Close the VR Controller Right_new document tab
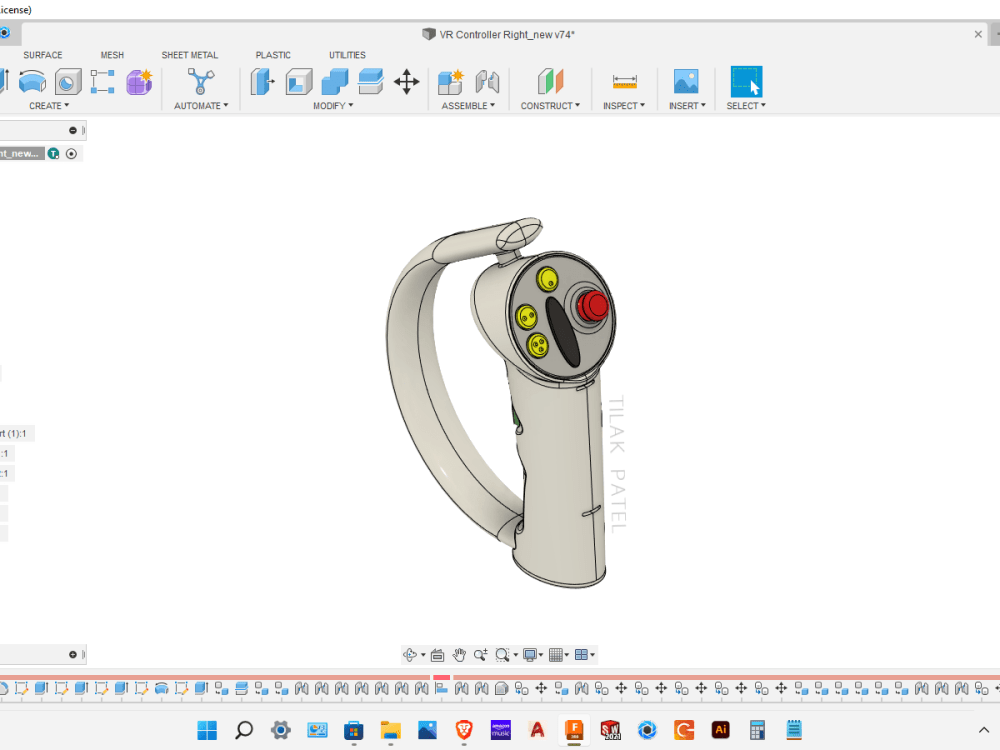The width and height of the screenshot is (1000, 750). click(x=978, y=34)
